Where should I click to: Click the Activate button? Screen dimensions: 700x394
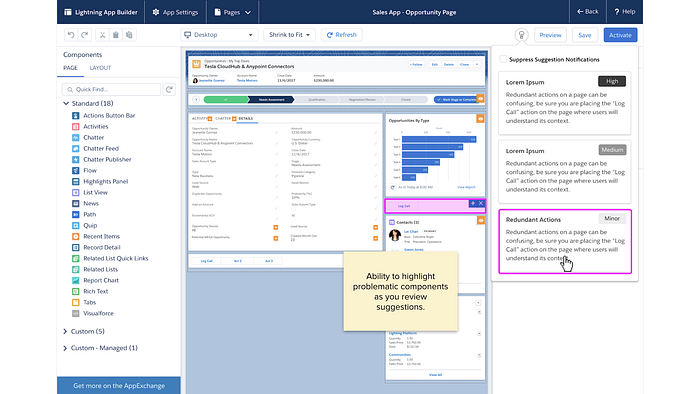pyautogui.click(x=620, y=35)
